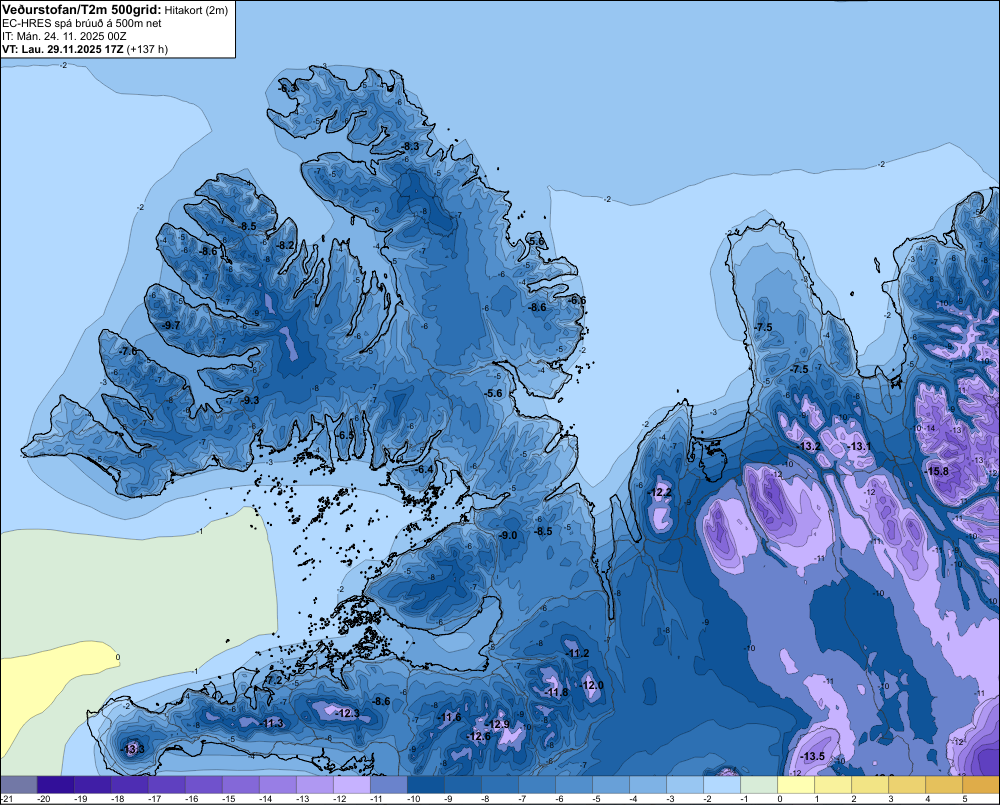Click the -9.7 temperature value on the map

point(172,325)
